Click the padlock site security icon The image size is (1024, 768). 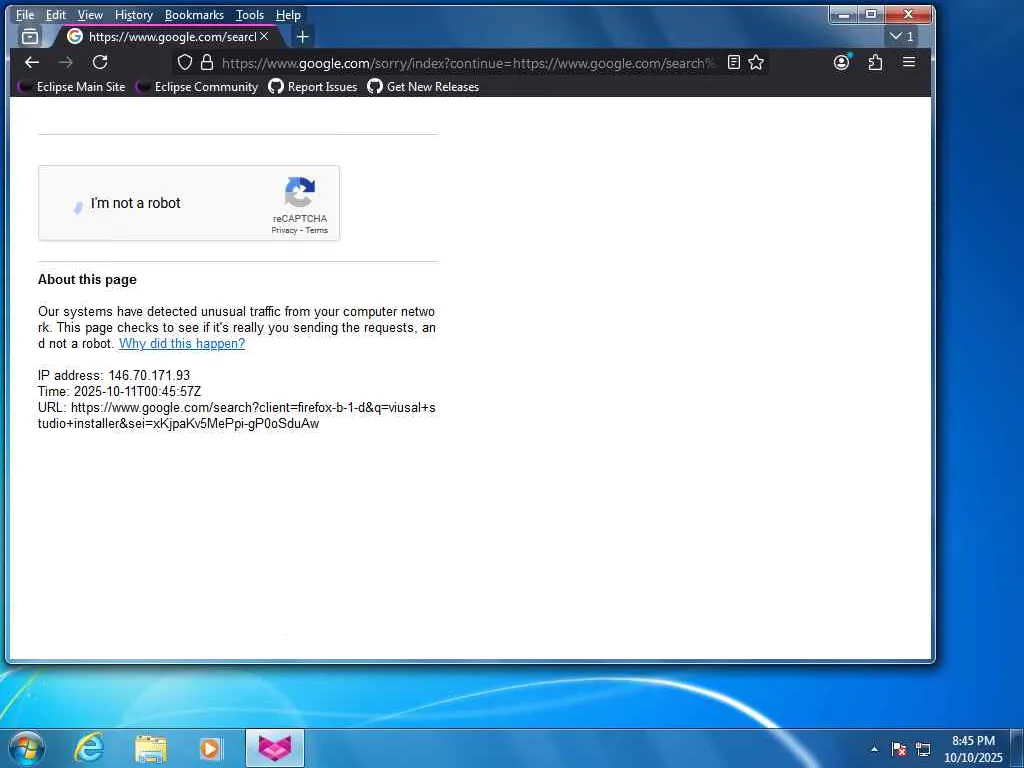coord(207,63)
